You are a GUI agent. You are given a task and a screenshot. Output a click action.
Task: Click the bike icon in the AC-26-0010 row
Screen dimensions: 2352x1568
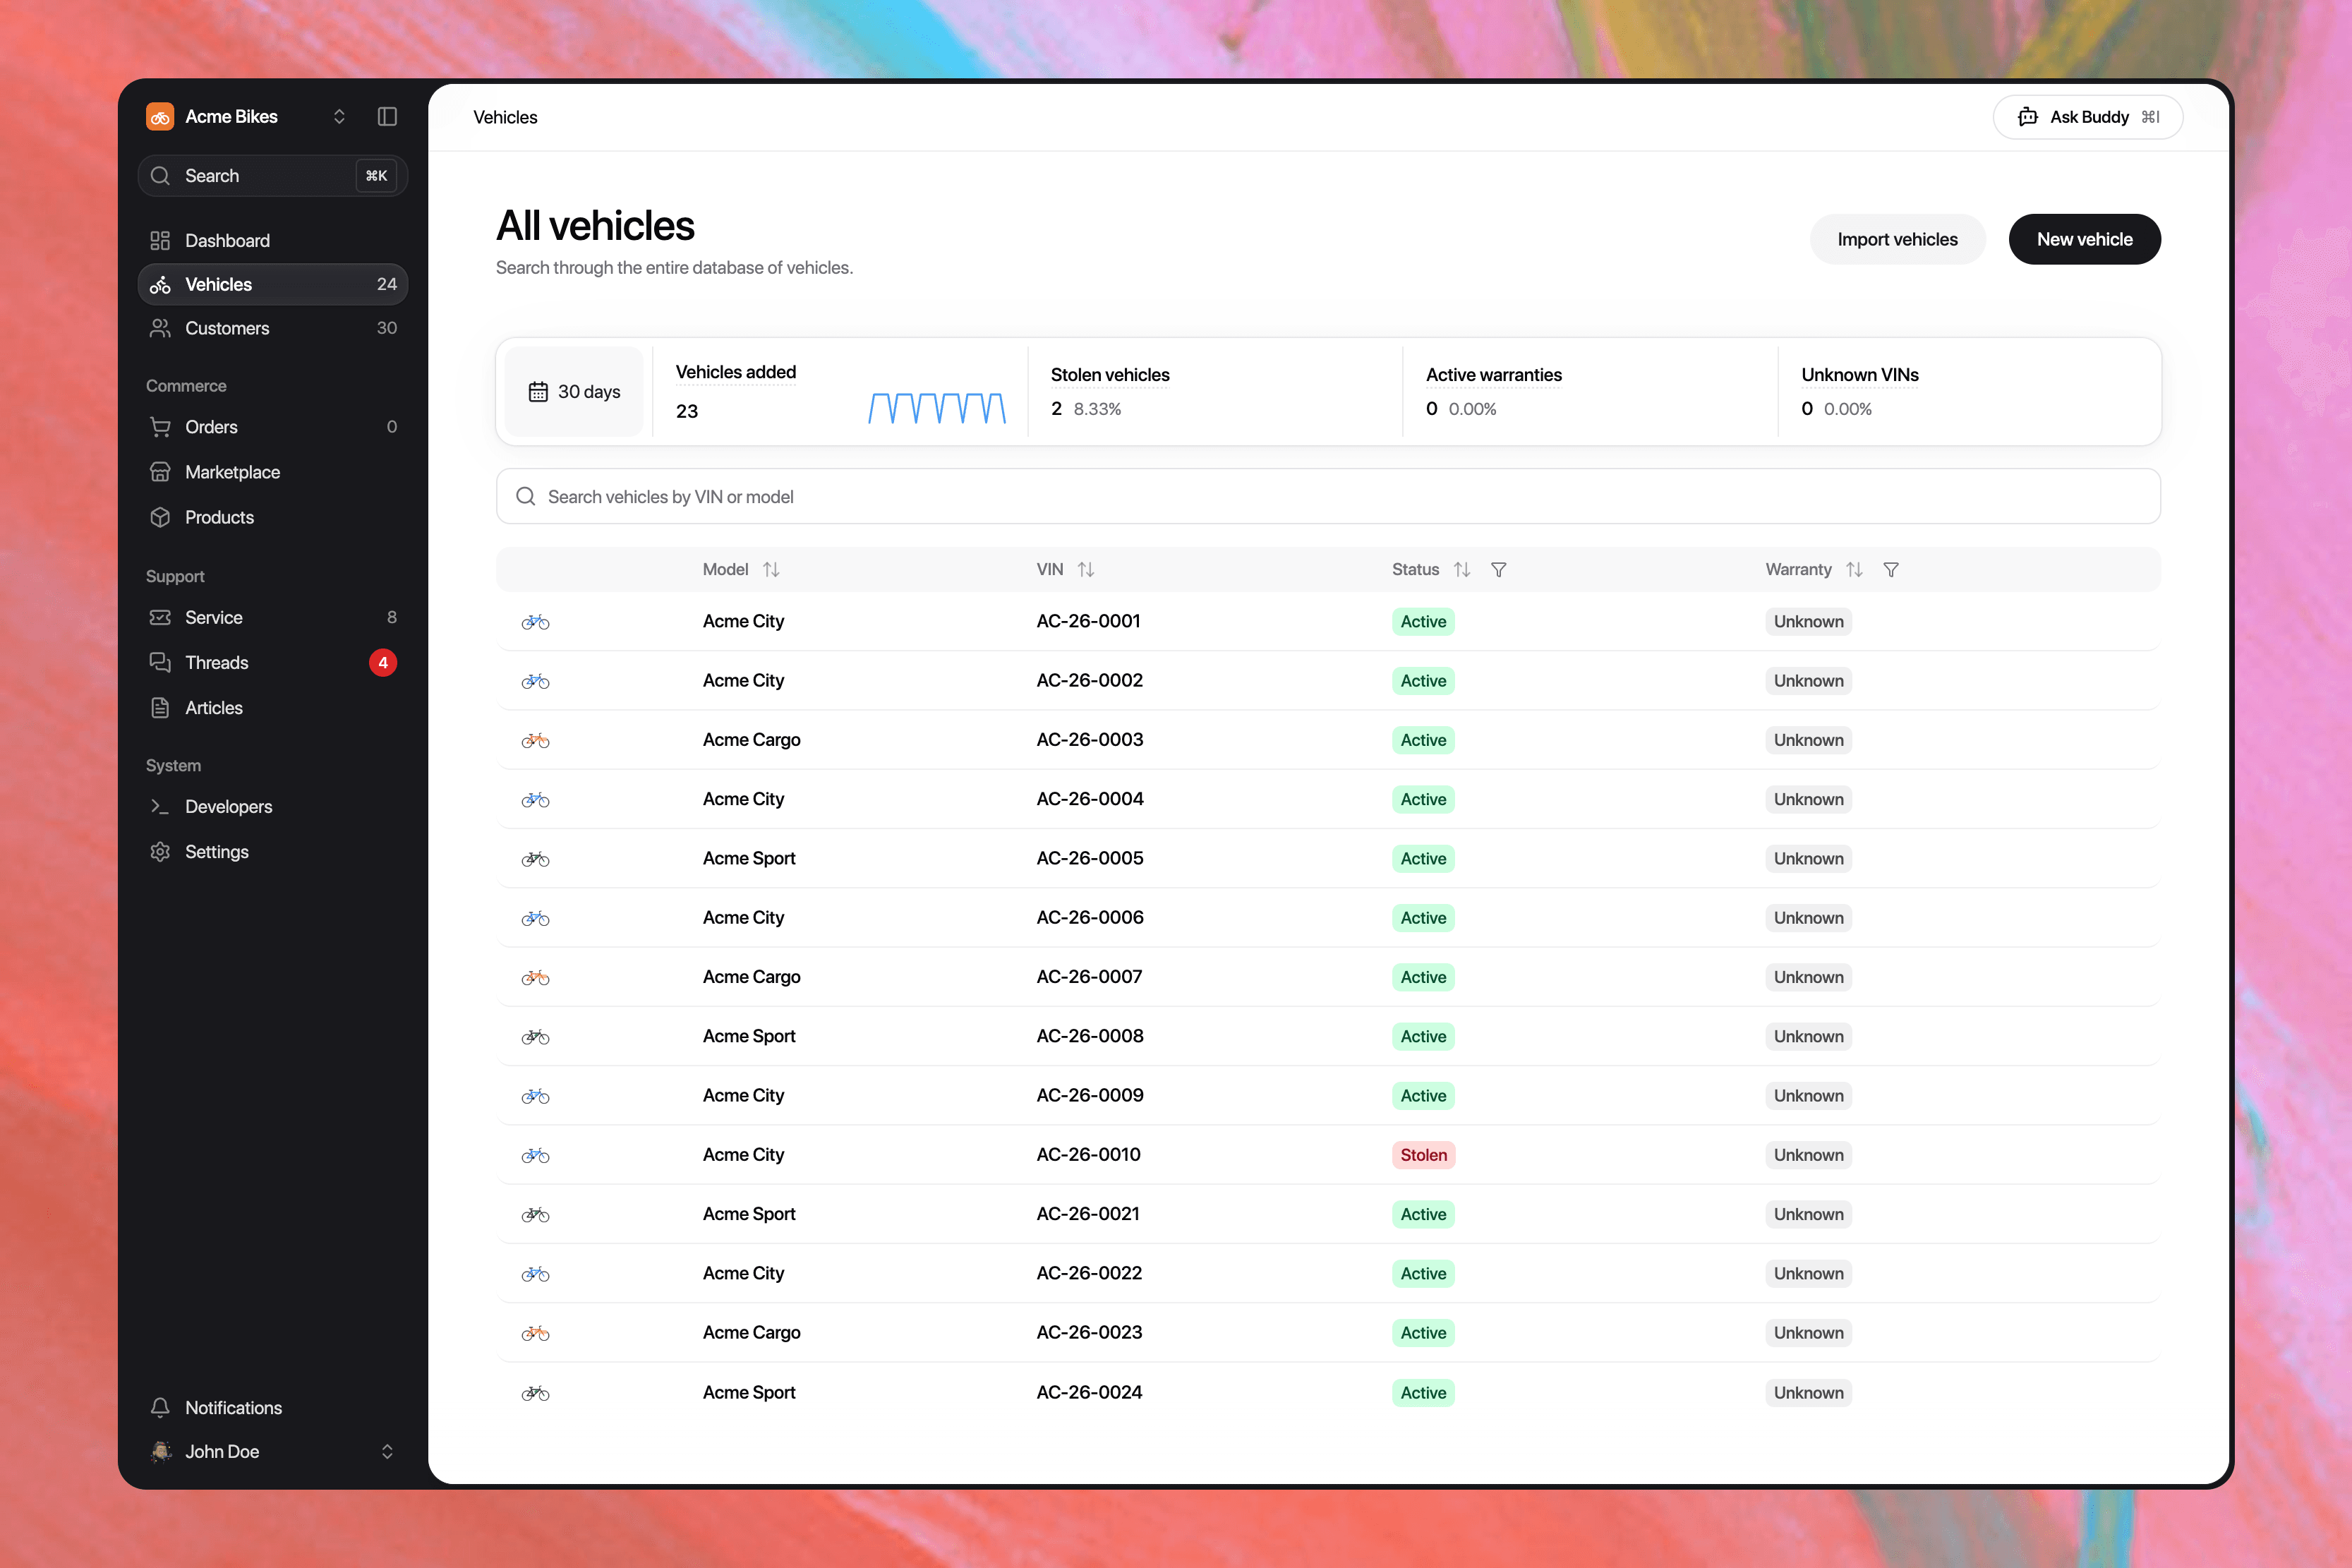(x=535, y=1155)
